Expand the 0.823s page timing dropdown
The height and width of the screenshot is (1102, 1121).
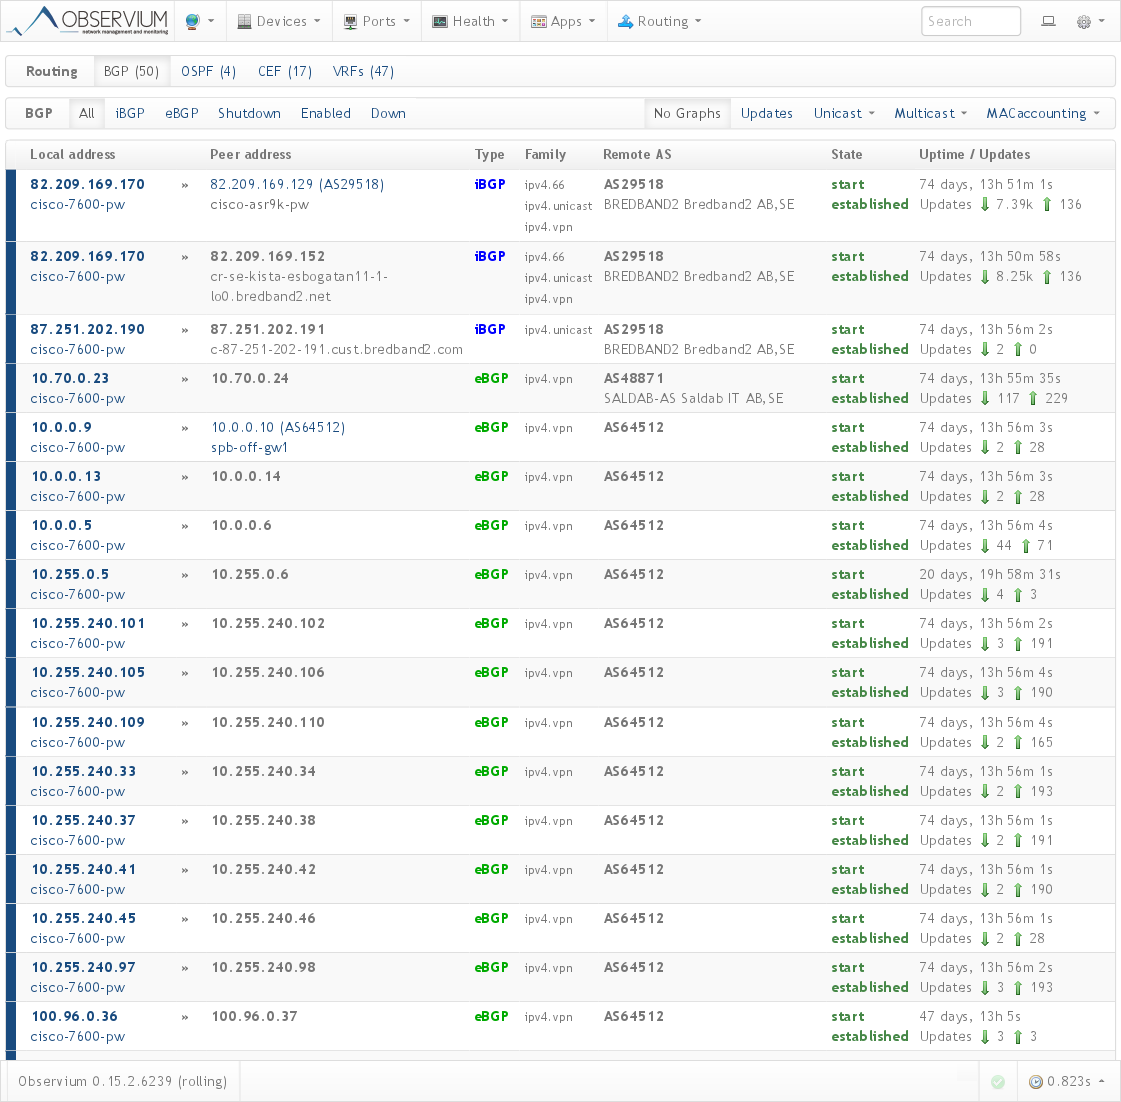point(1067,1082)
